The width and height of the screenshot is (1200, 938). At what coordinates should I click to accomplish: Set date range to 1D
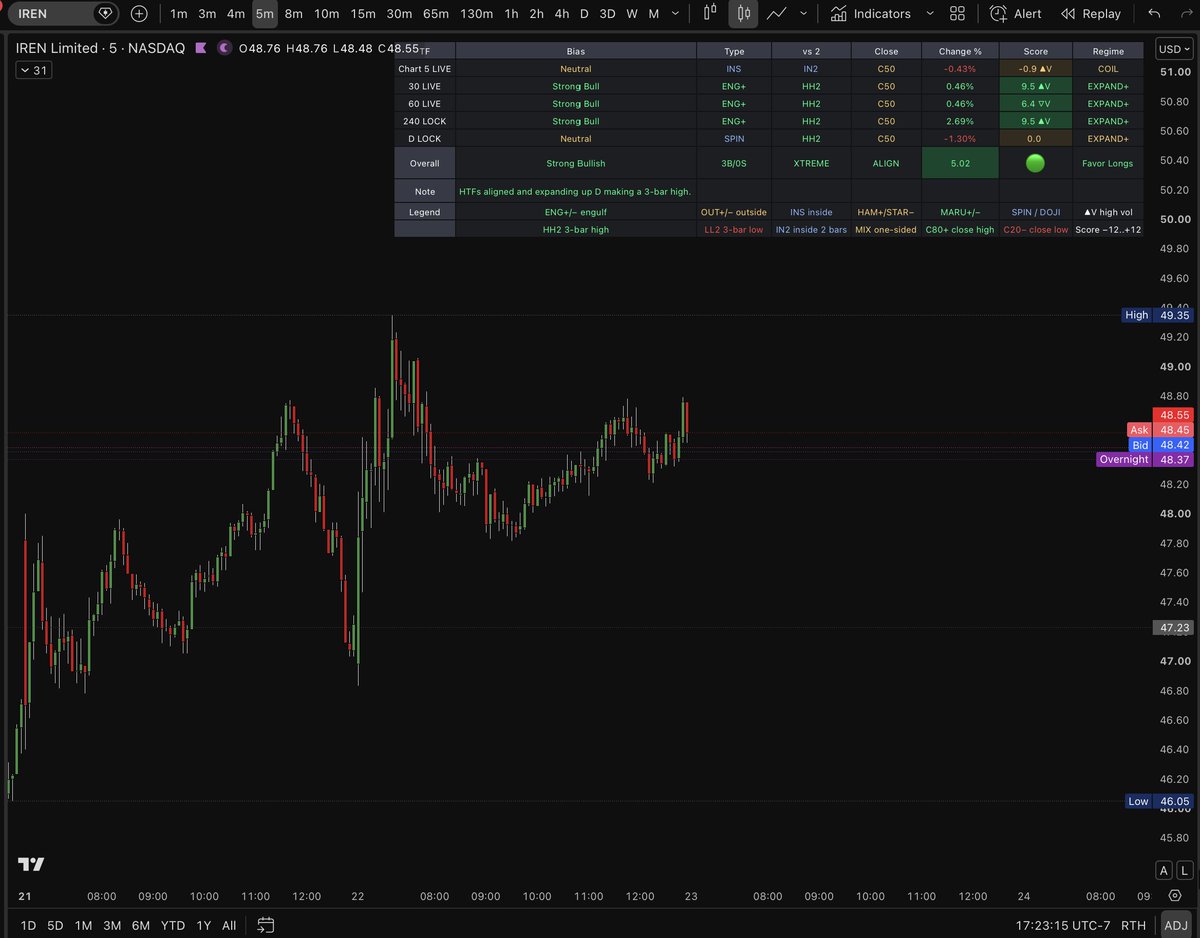click(28, 925)
